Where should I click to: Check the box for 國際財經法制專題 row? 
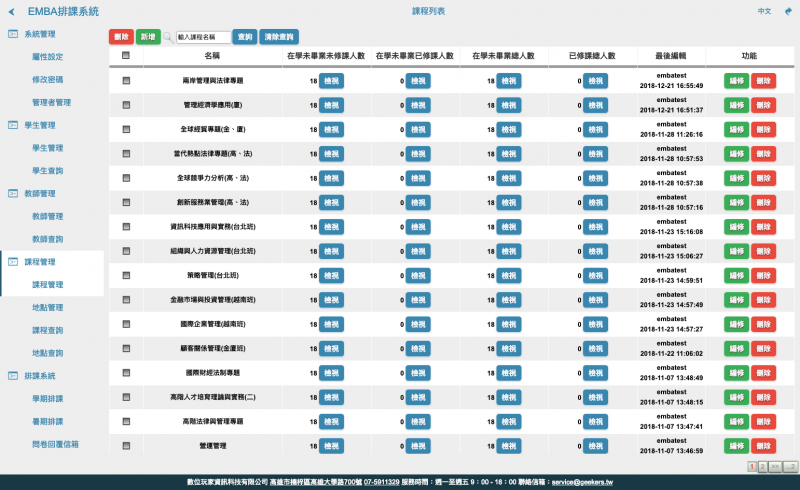tap(126, 373)
